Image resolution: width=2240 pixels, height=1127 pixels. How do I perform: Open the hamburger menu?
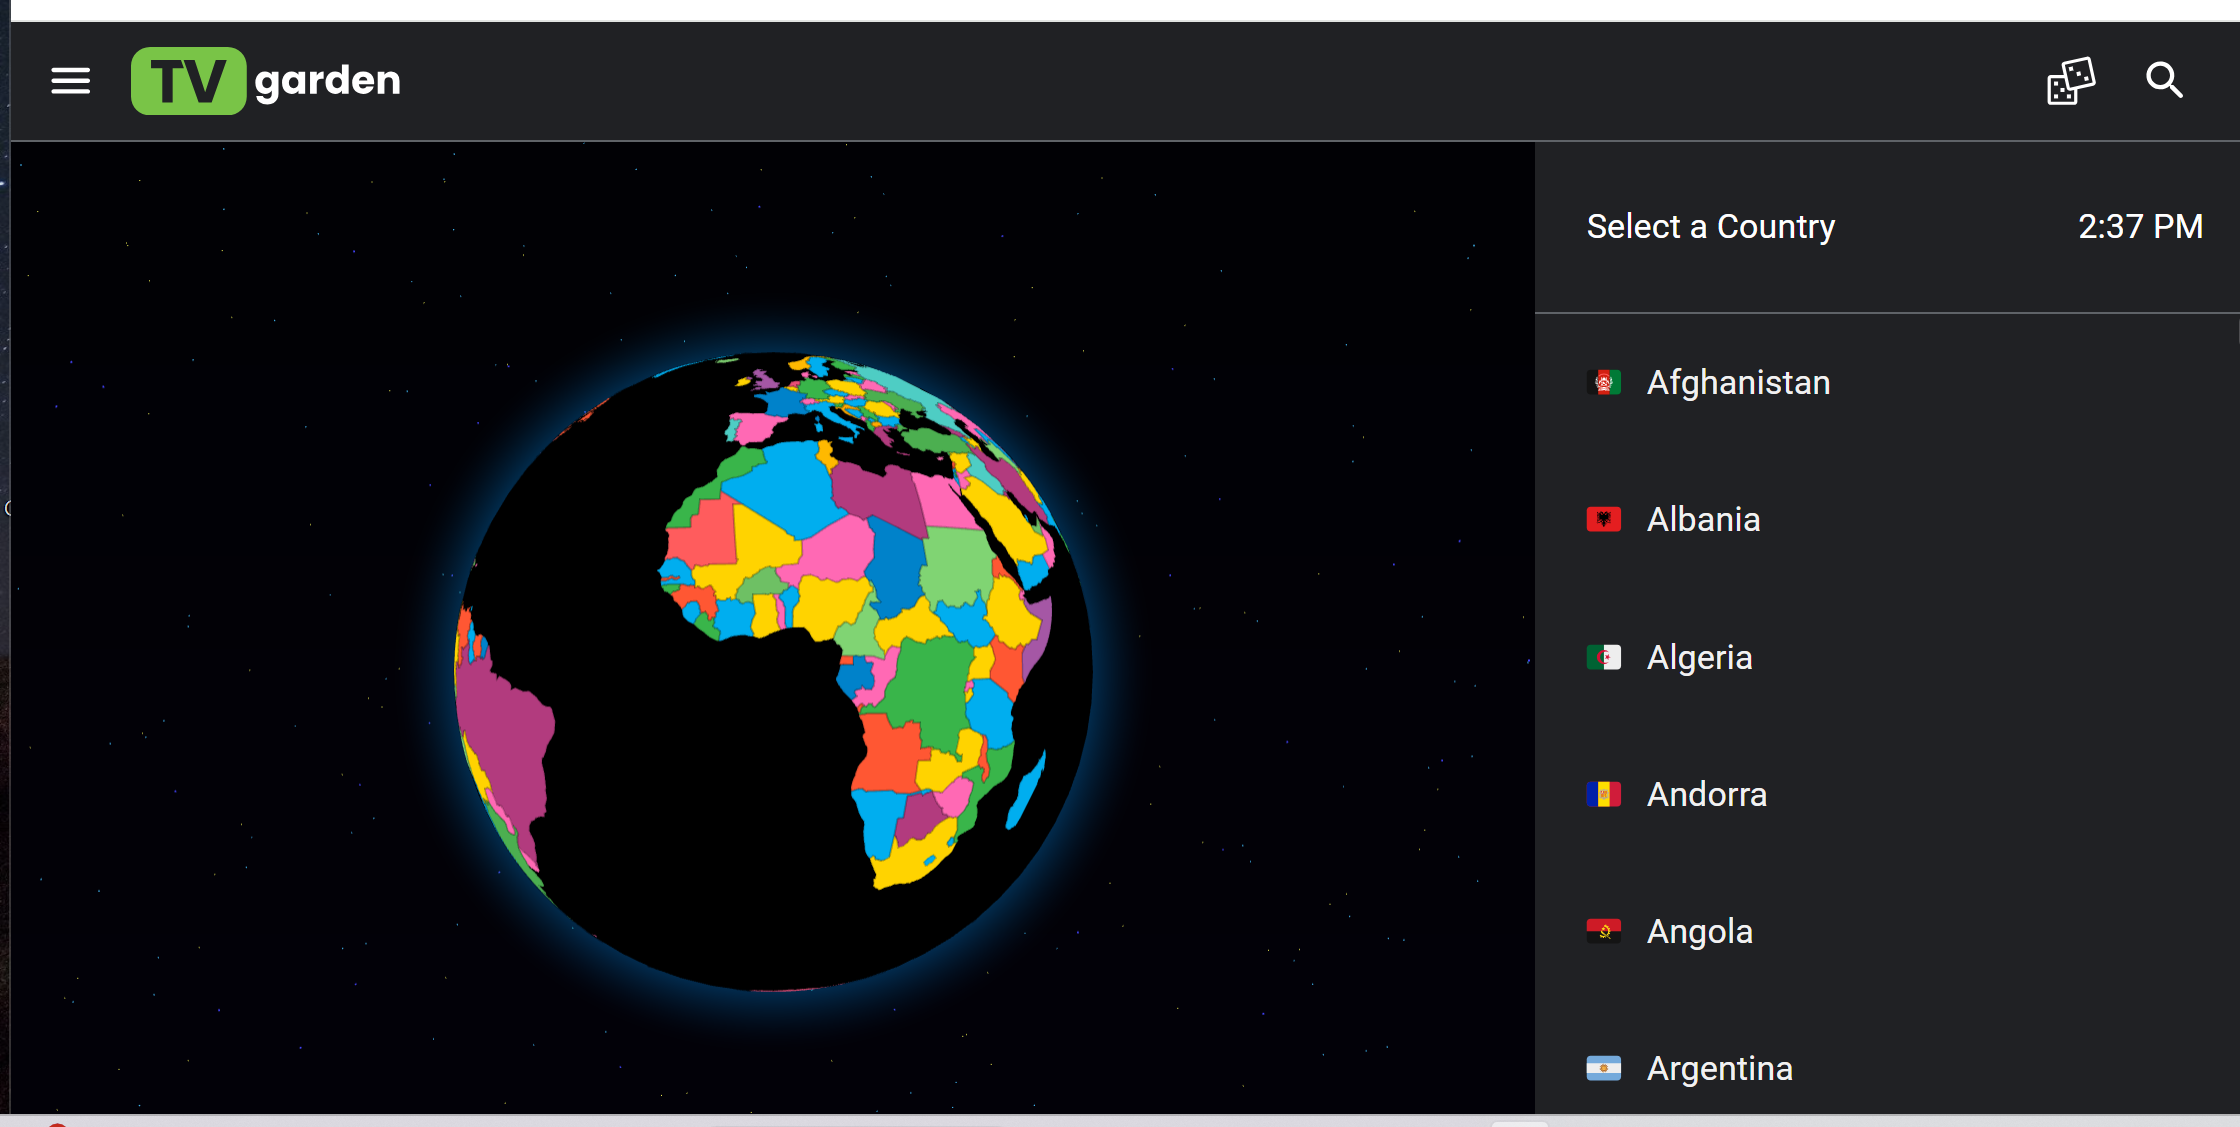[70, 80]
